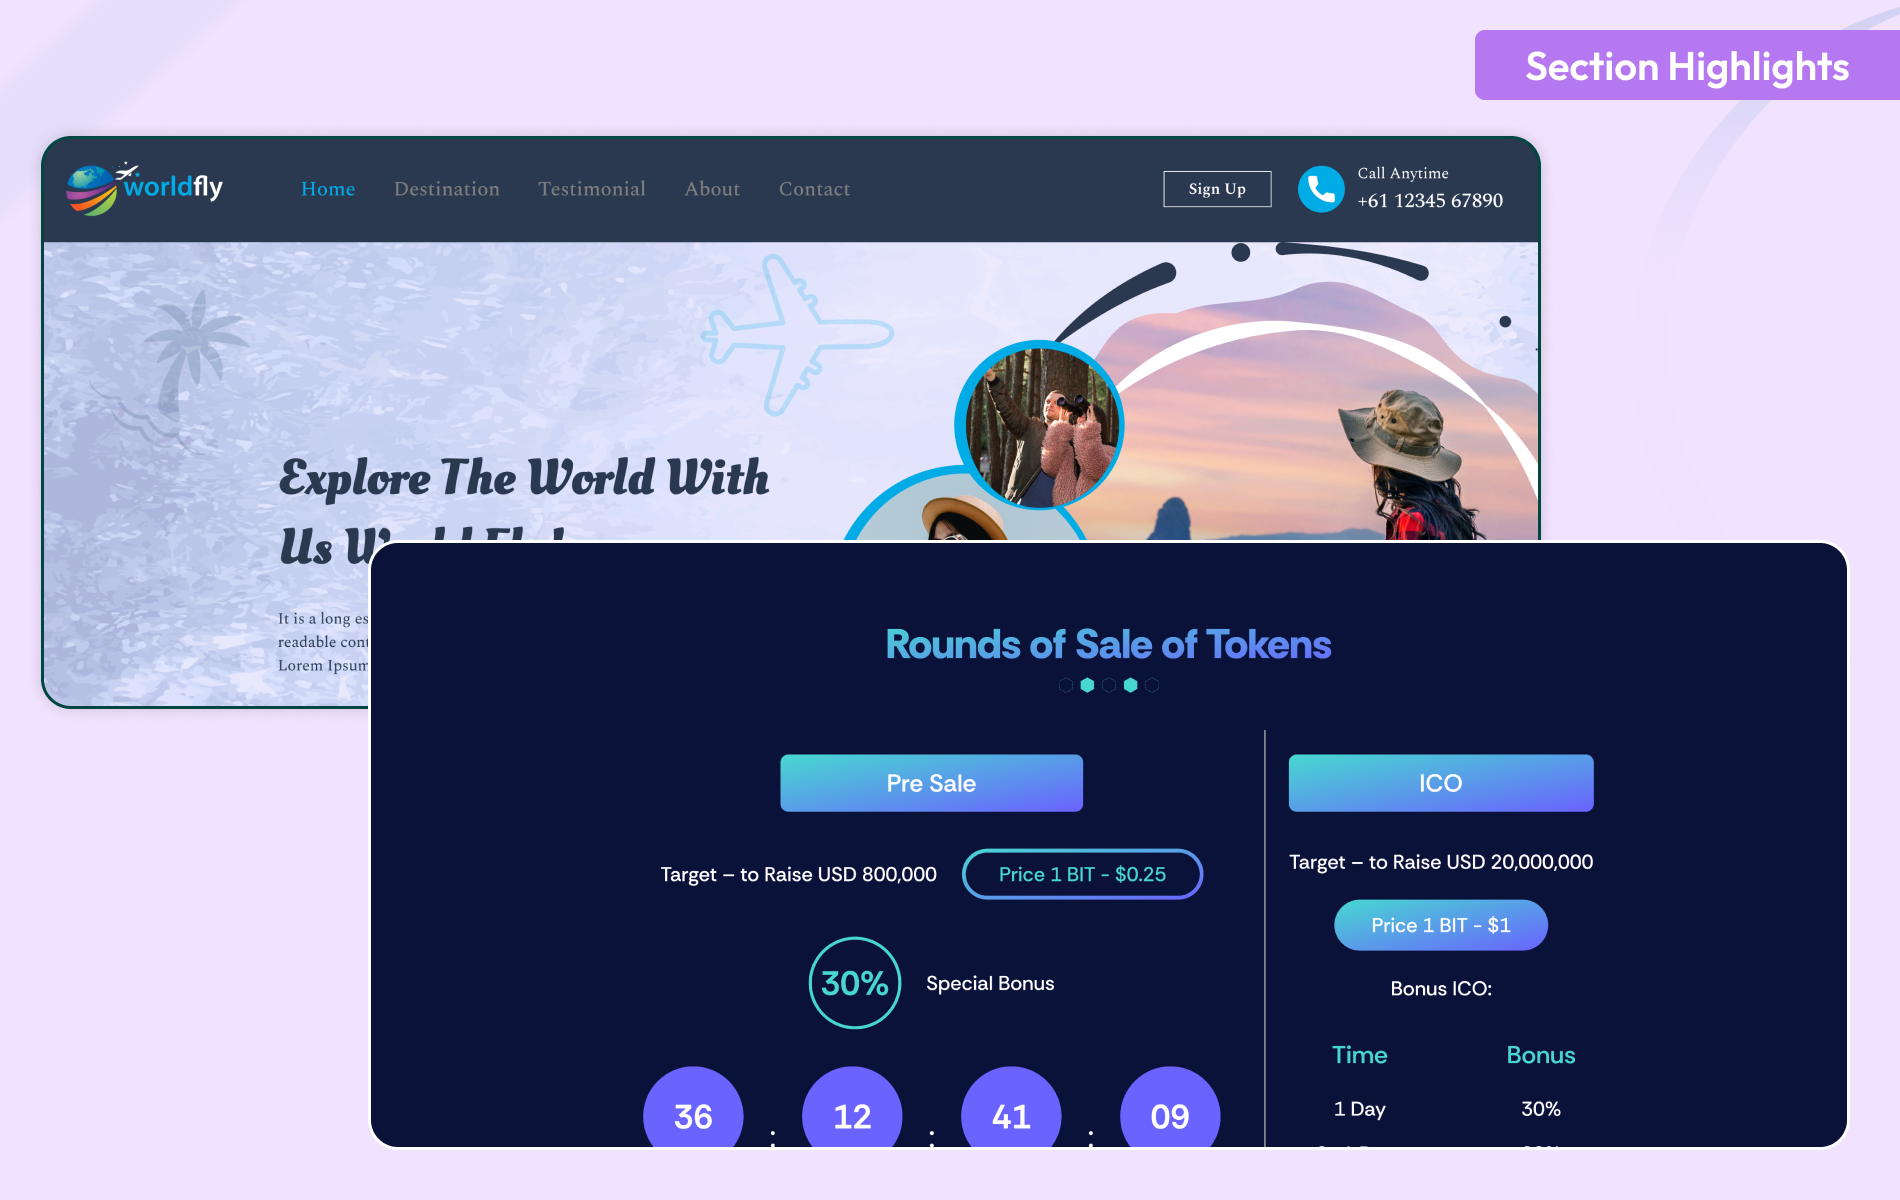Viewport: 1900px width, 1200px height.
Task: Select the Price 1 BIT - $0.25 pill
Action: 1082,874
